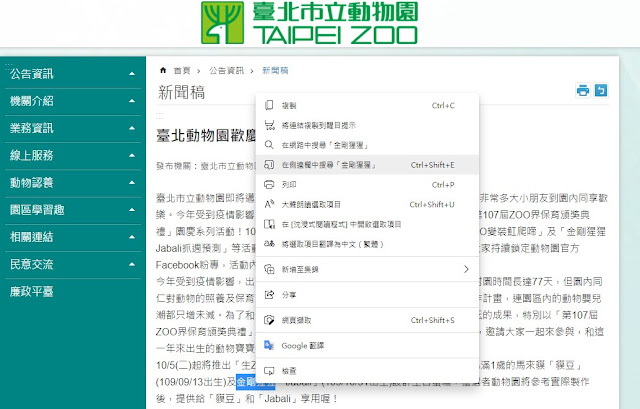The height and width of the screenshot is (409, 640).
Task: Expand the 機關介紹 sidebar arrow
Action: pos(131,101)
